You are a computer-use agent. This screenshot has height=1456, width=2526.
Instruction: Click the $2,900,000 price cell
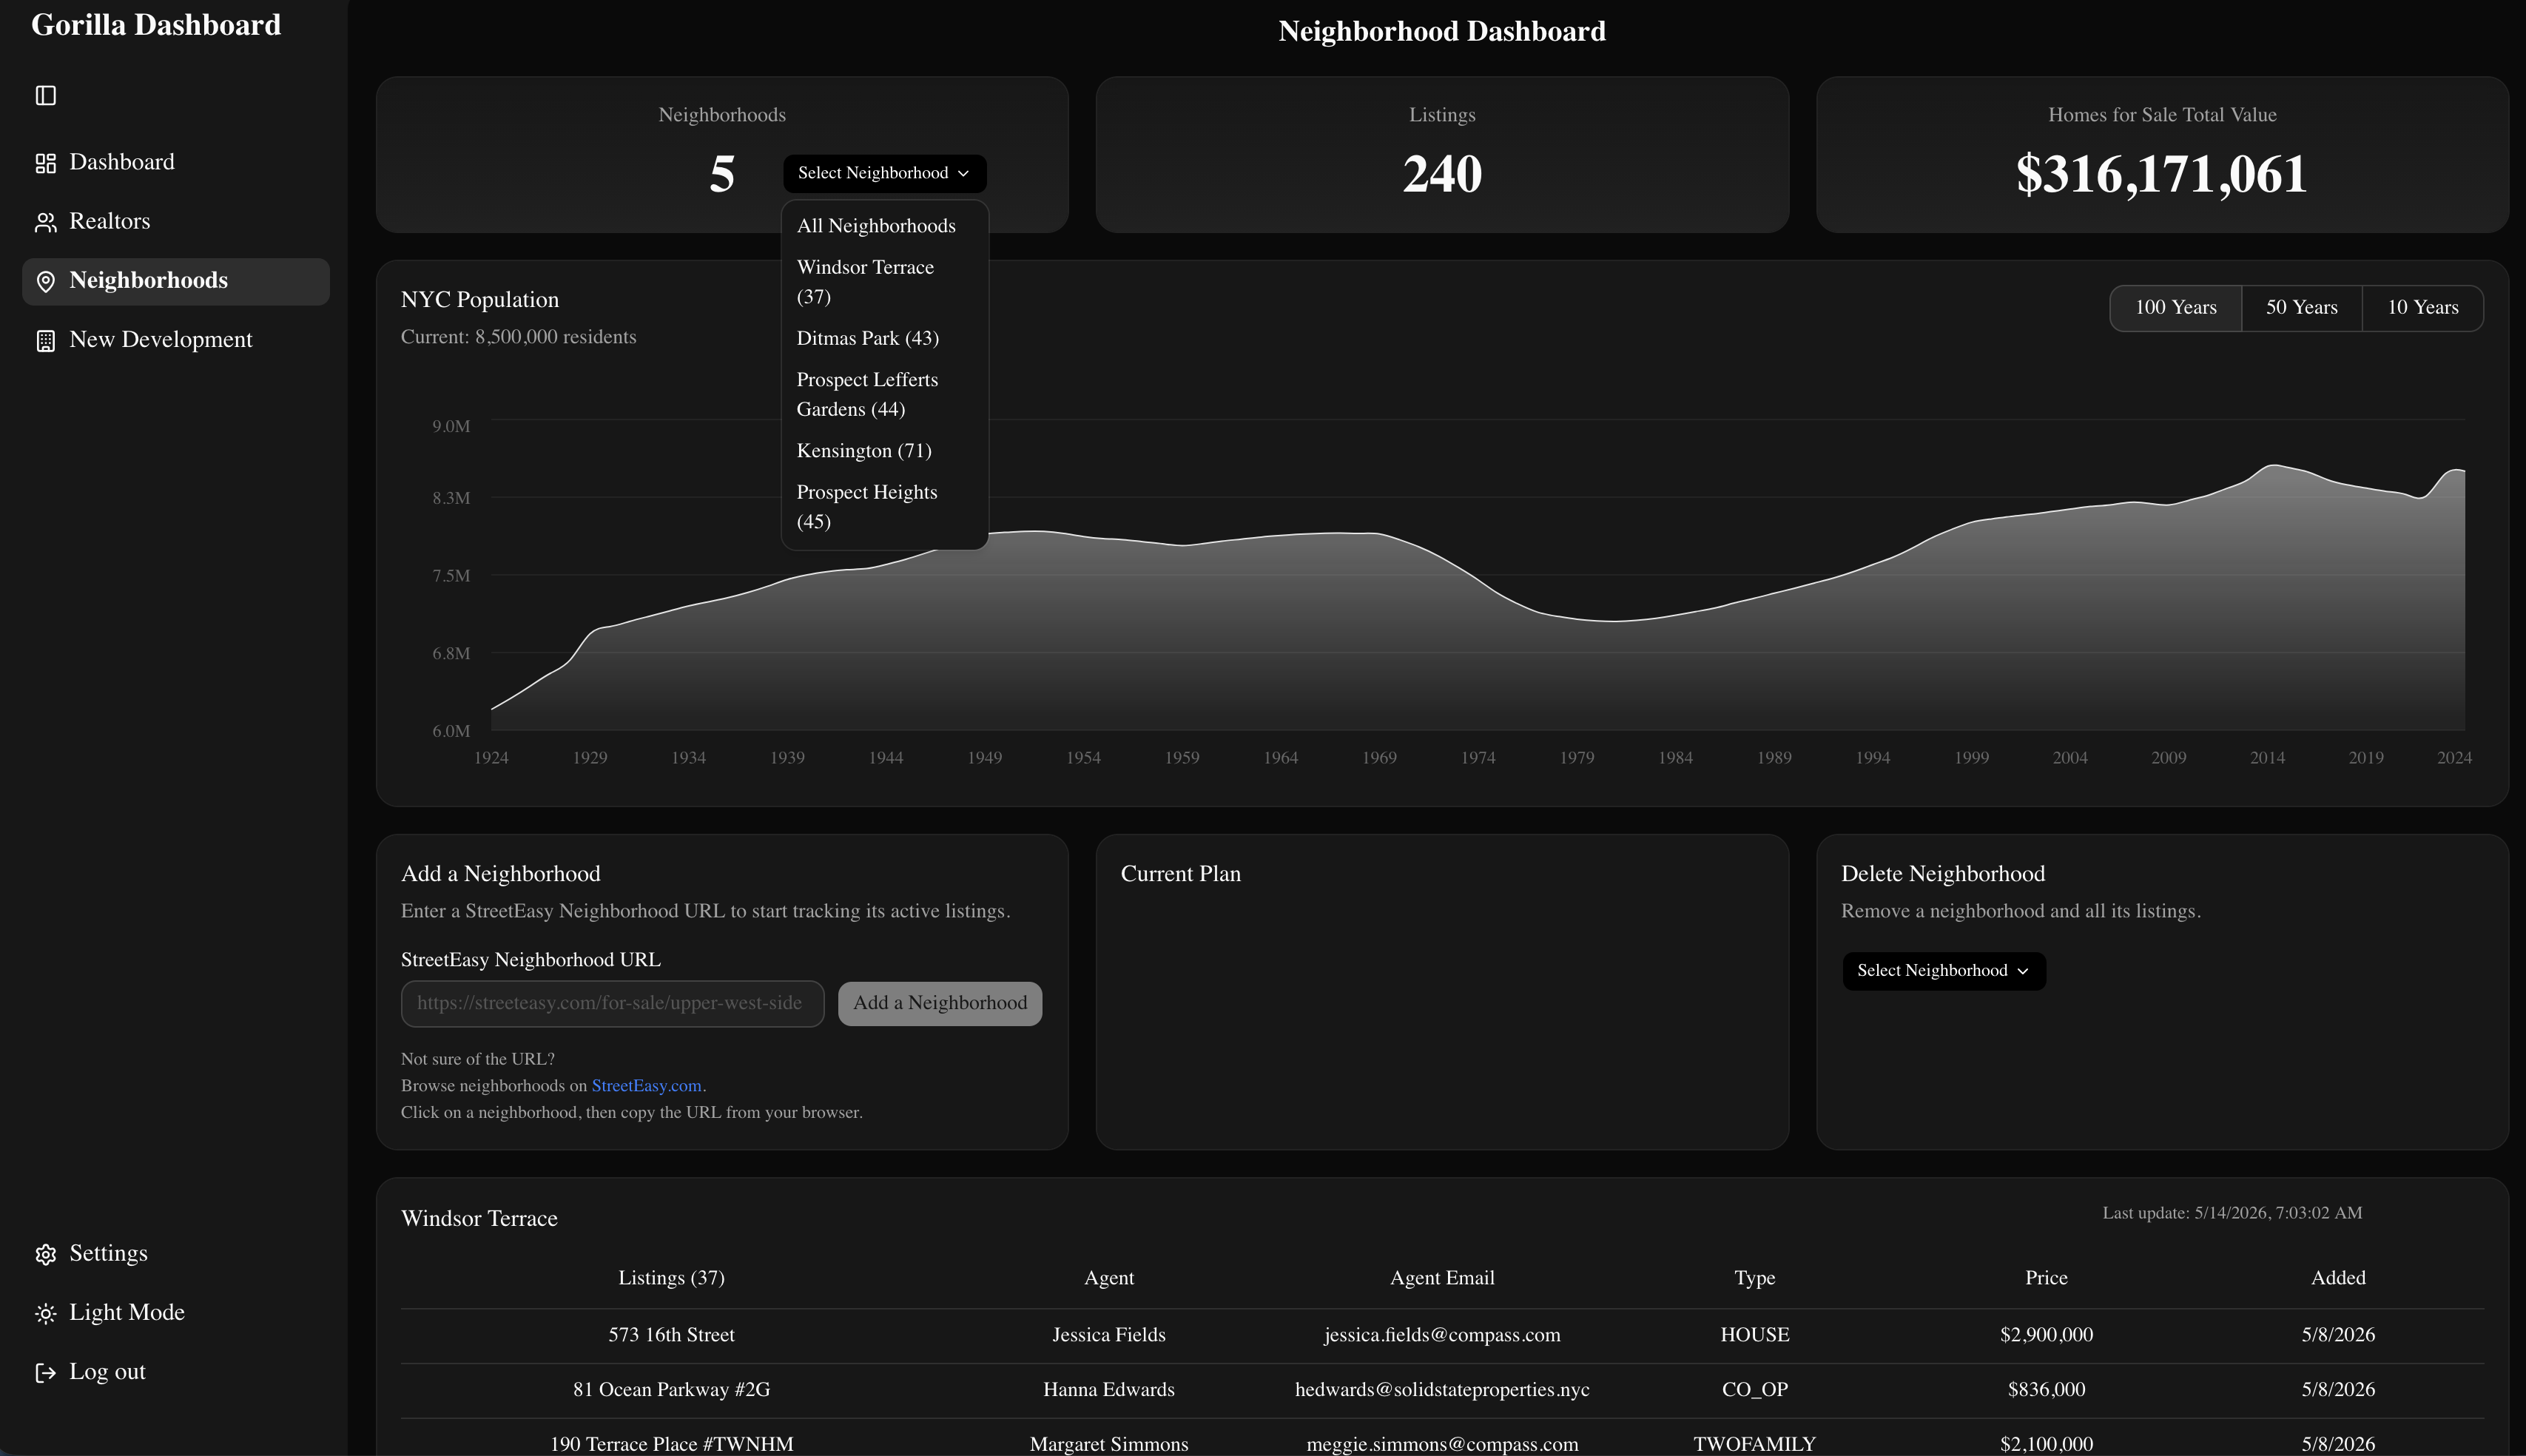[x=2046, y=1335]
